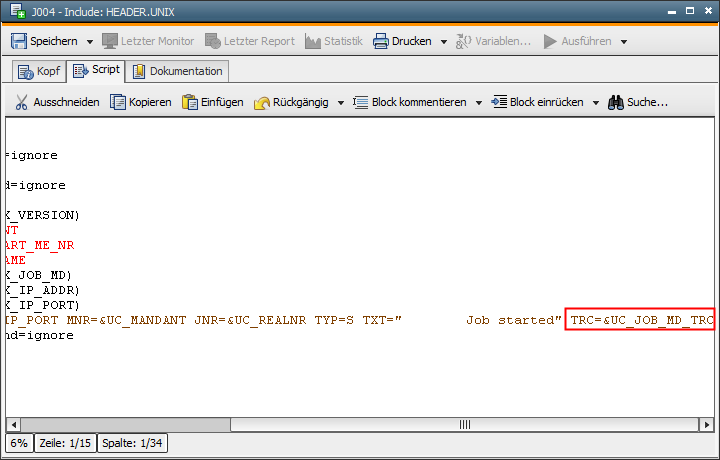Click the _IP_ADDR) script line
The width and height of the screenshot is (720, 460).
43,290
